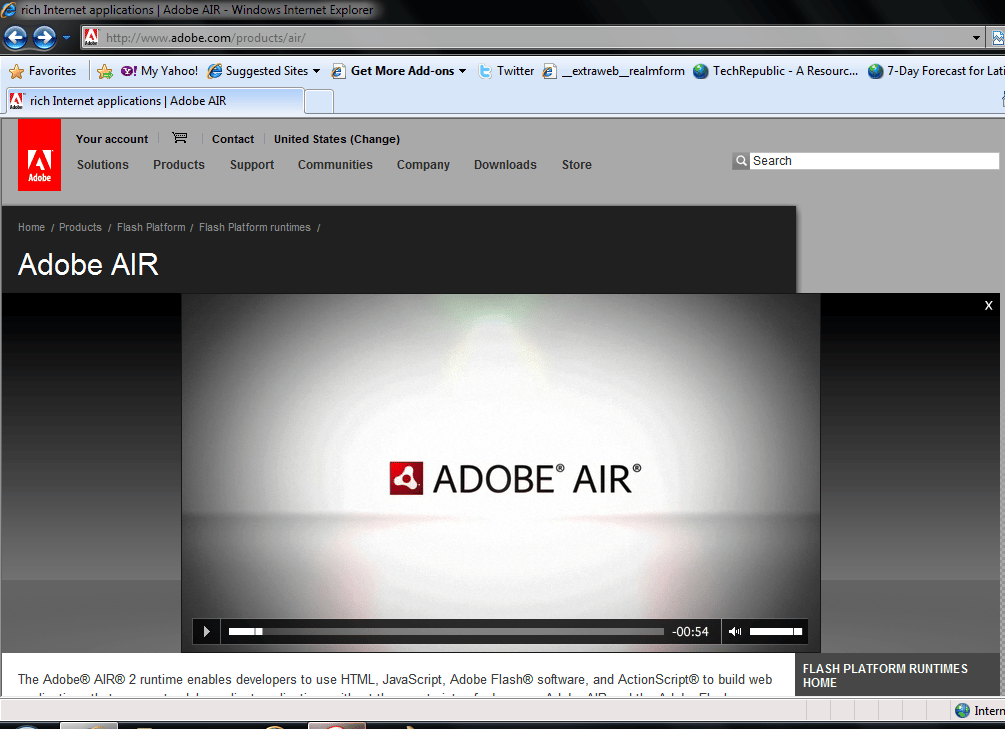Screen dimensions: 1005x729
Task: Click the video remaining time -00:54
Action: (x=690, y=632)
